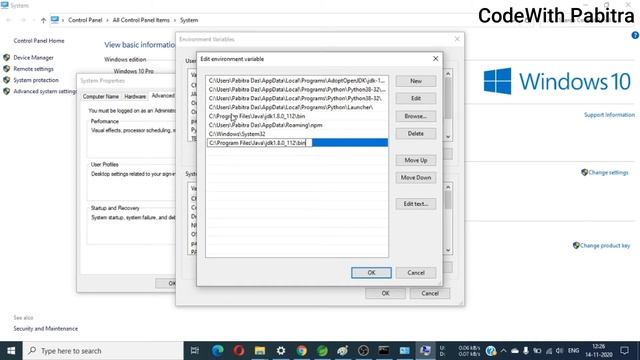Close the Edit environment variable dialog
The image size is (640, 360).
436,59
